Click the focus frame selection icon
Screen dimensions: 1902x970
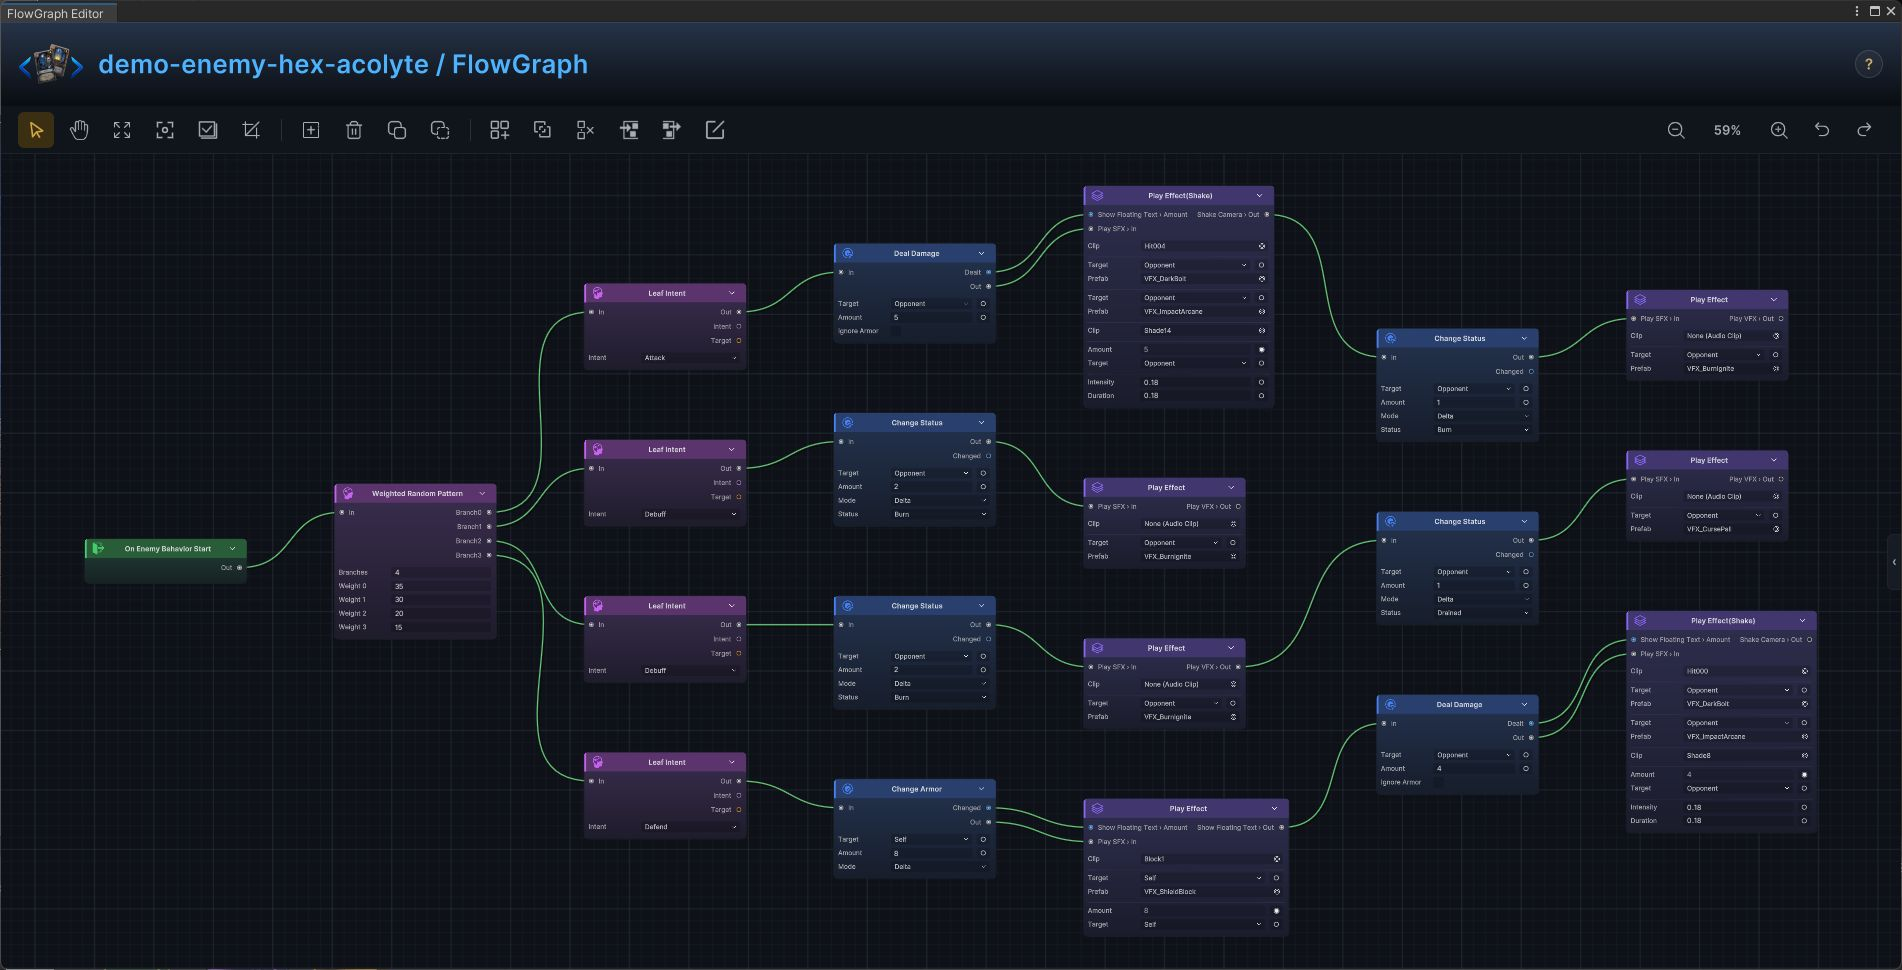click(165, 130)
